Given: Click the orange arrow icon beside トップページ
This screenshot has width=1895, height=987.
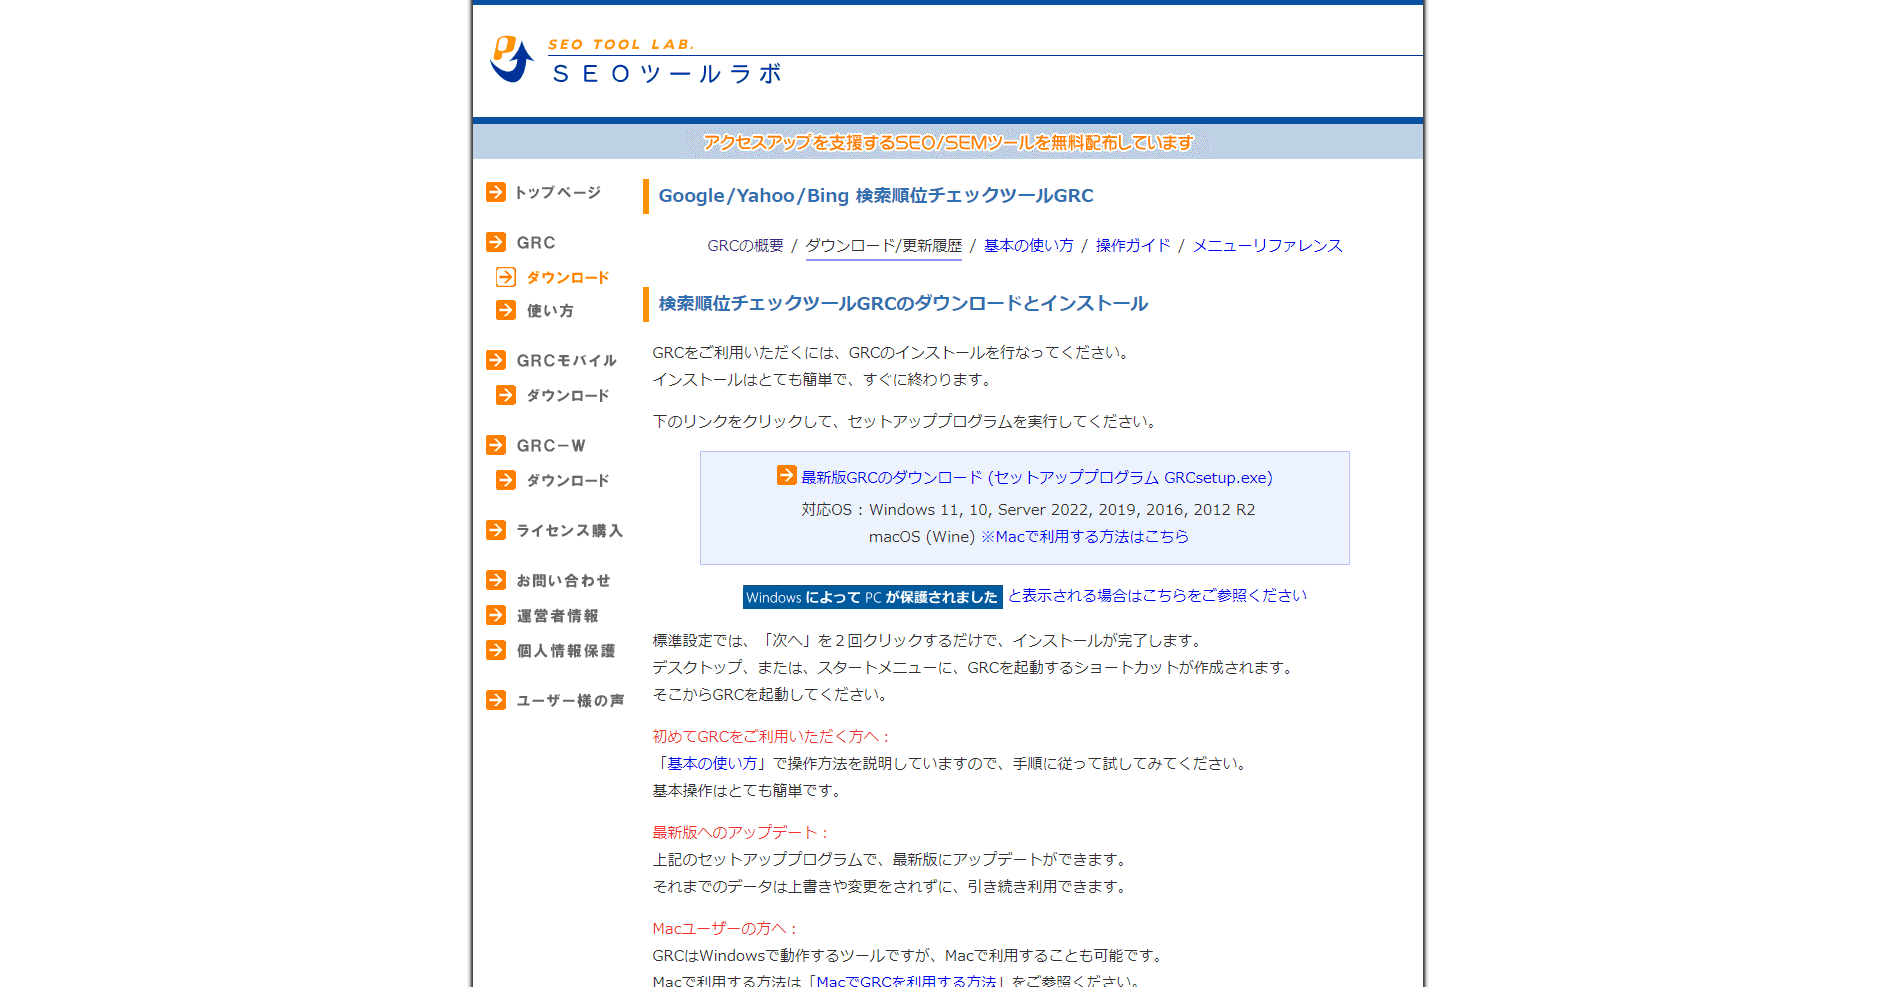Looking at the screenshot, I should coord(496,192).
